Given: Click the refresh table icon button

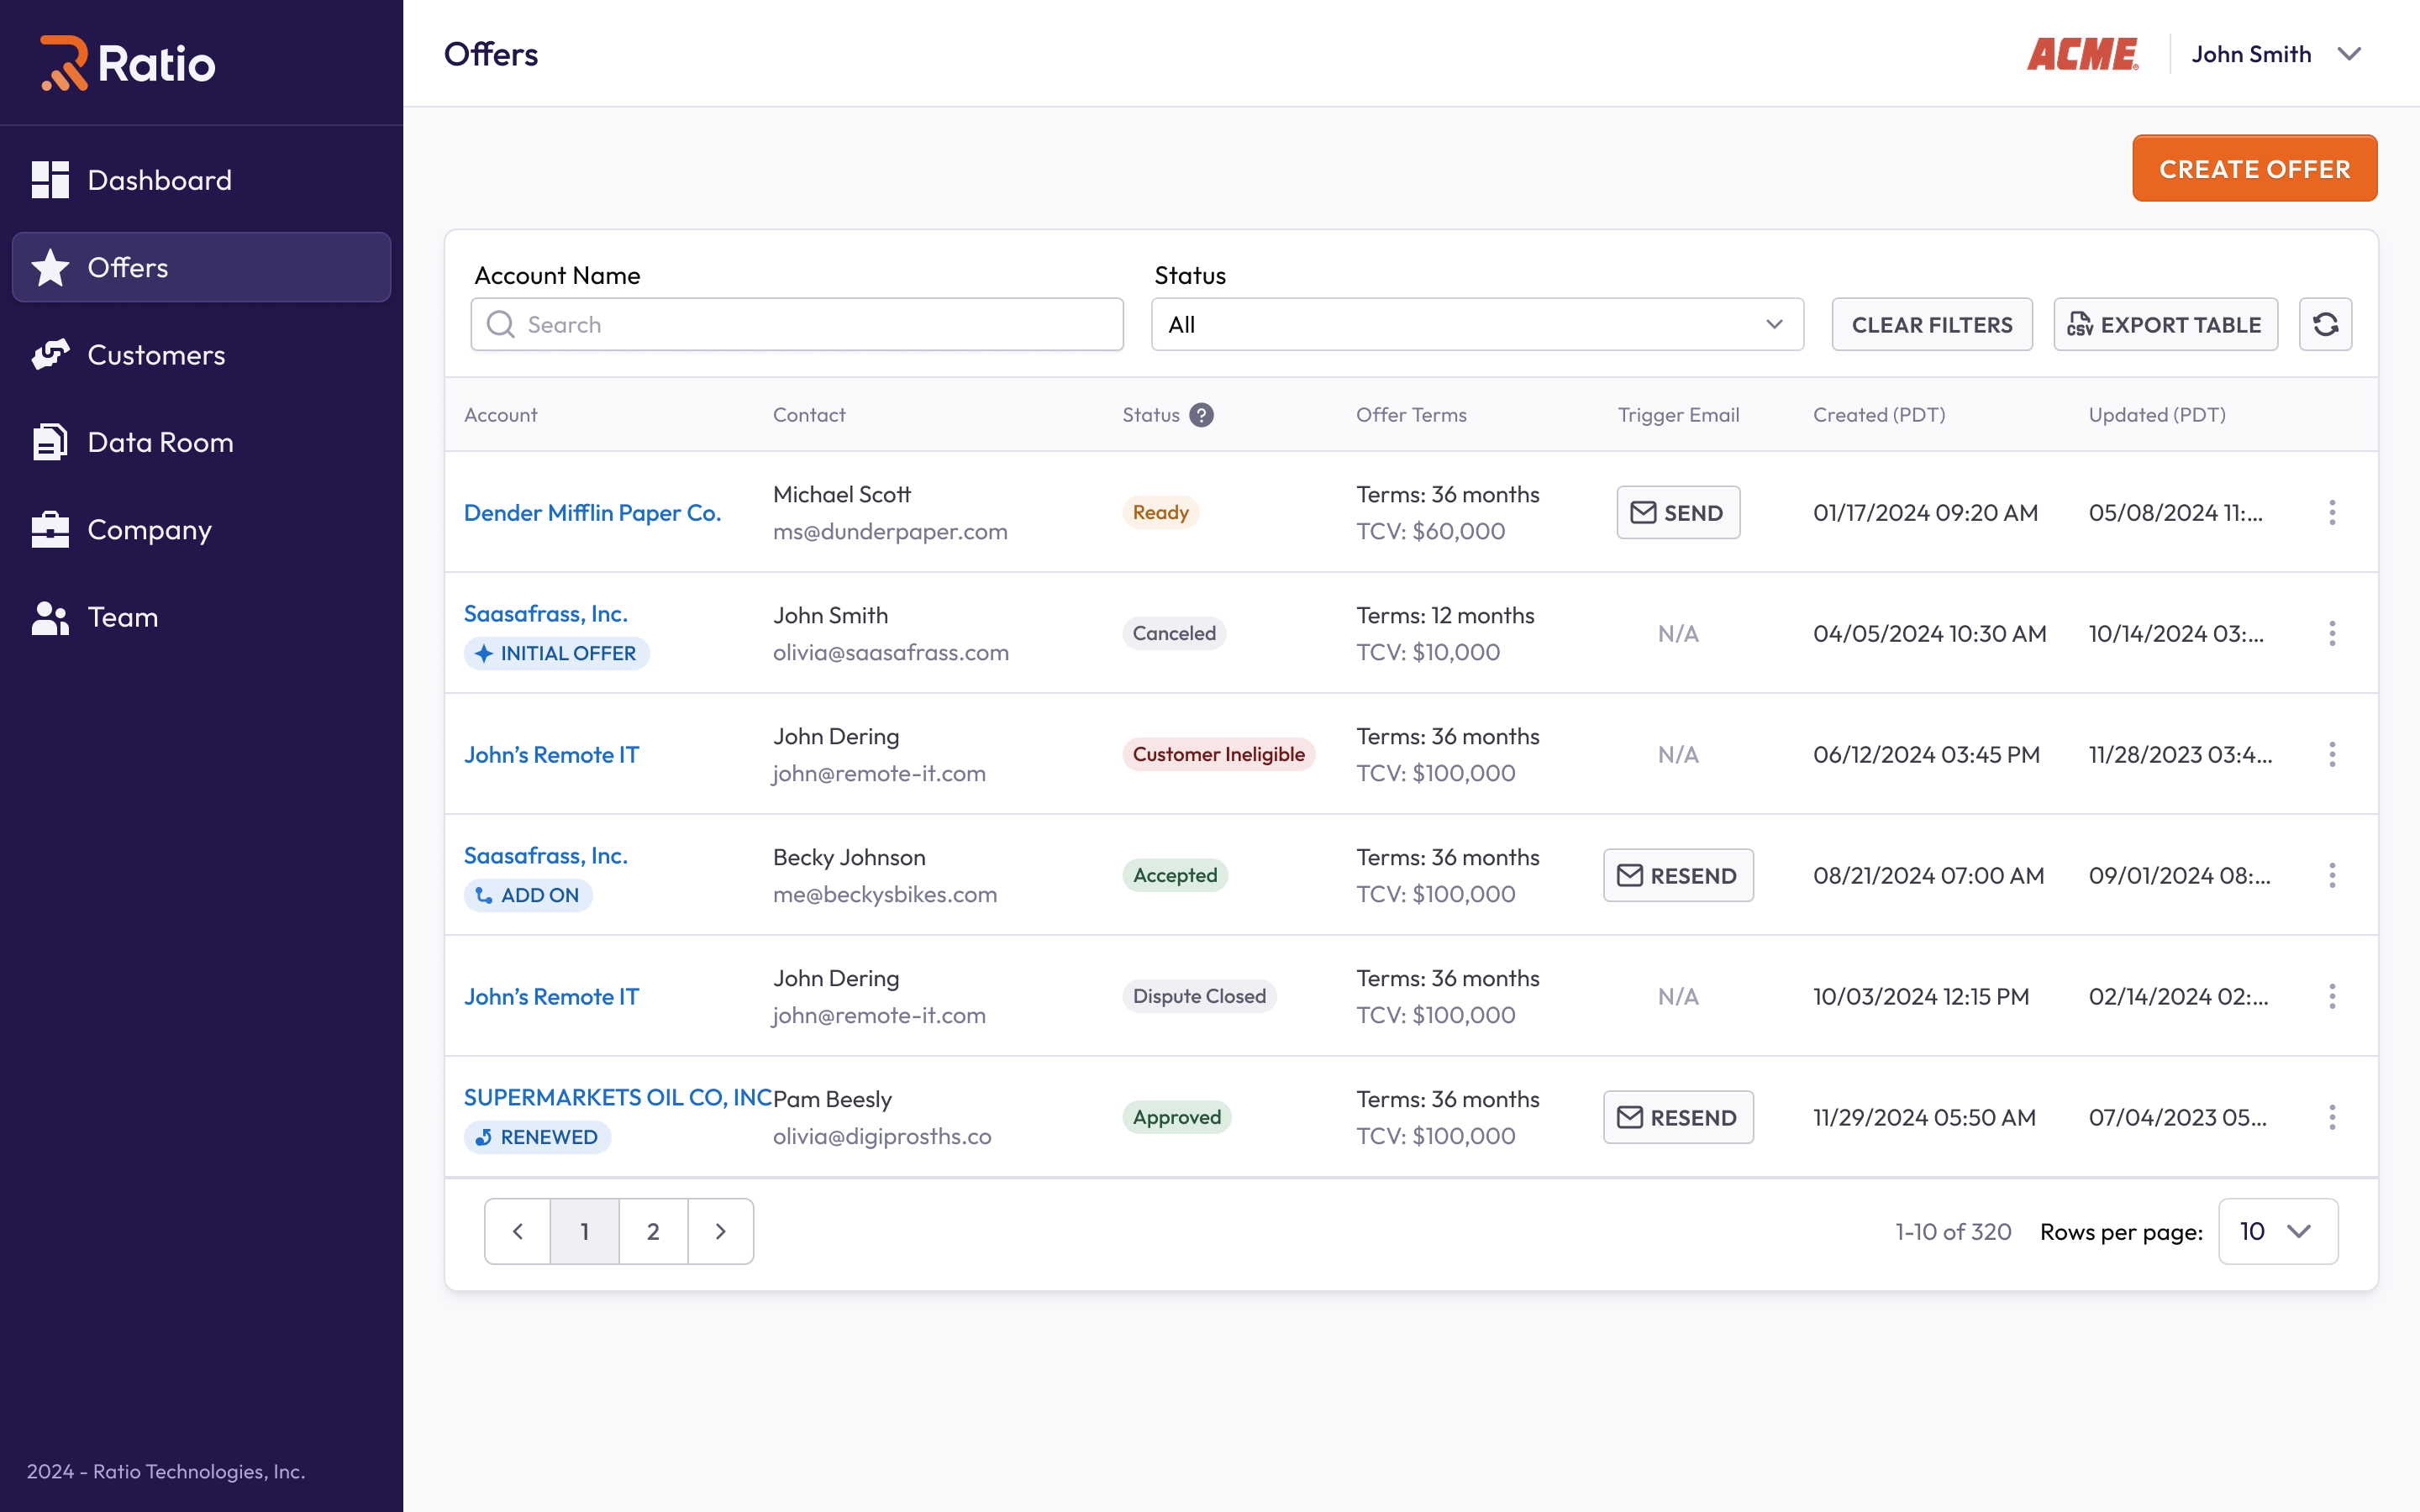Looking at the screenshot, I should (2325, 324).
